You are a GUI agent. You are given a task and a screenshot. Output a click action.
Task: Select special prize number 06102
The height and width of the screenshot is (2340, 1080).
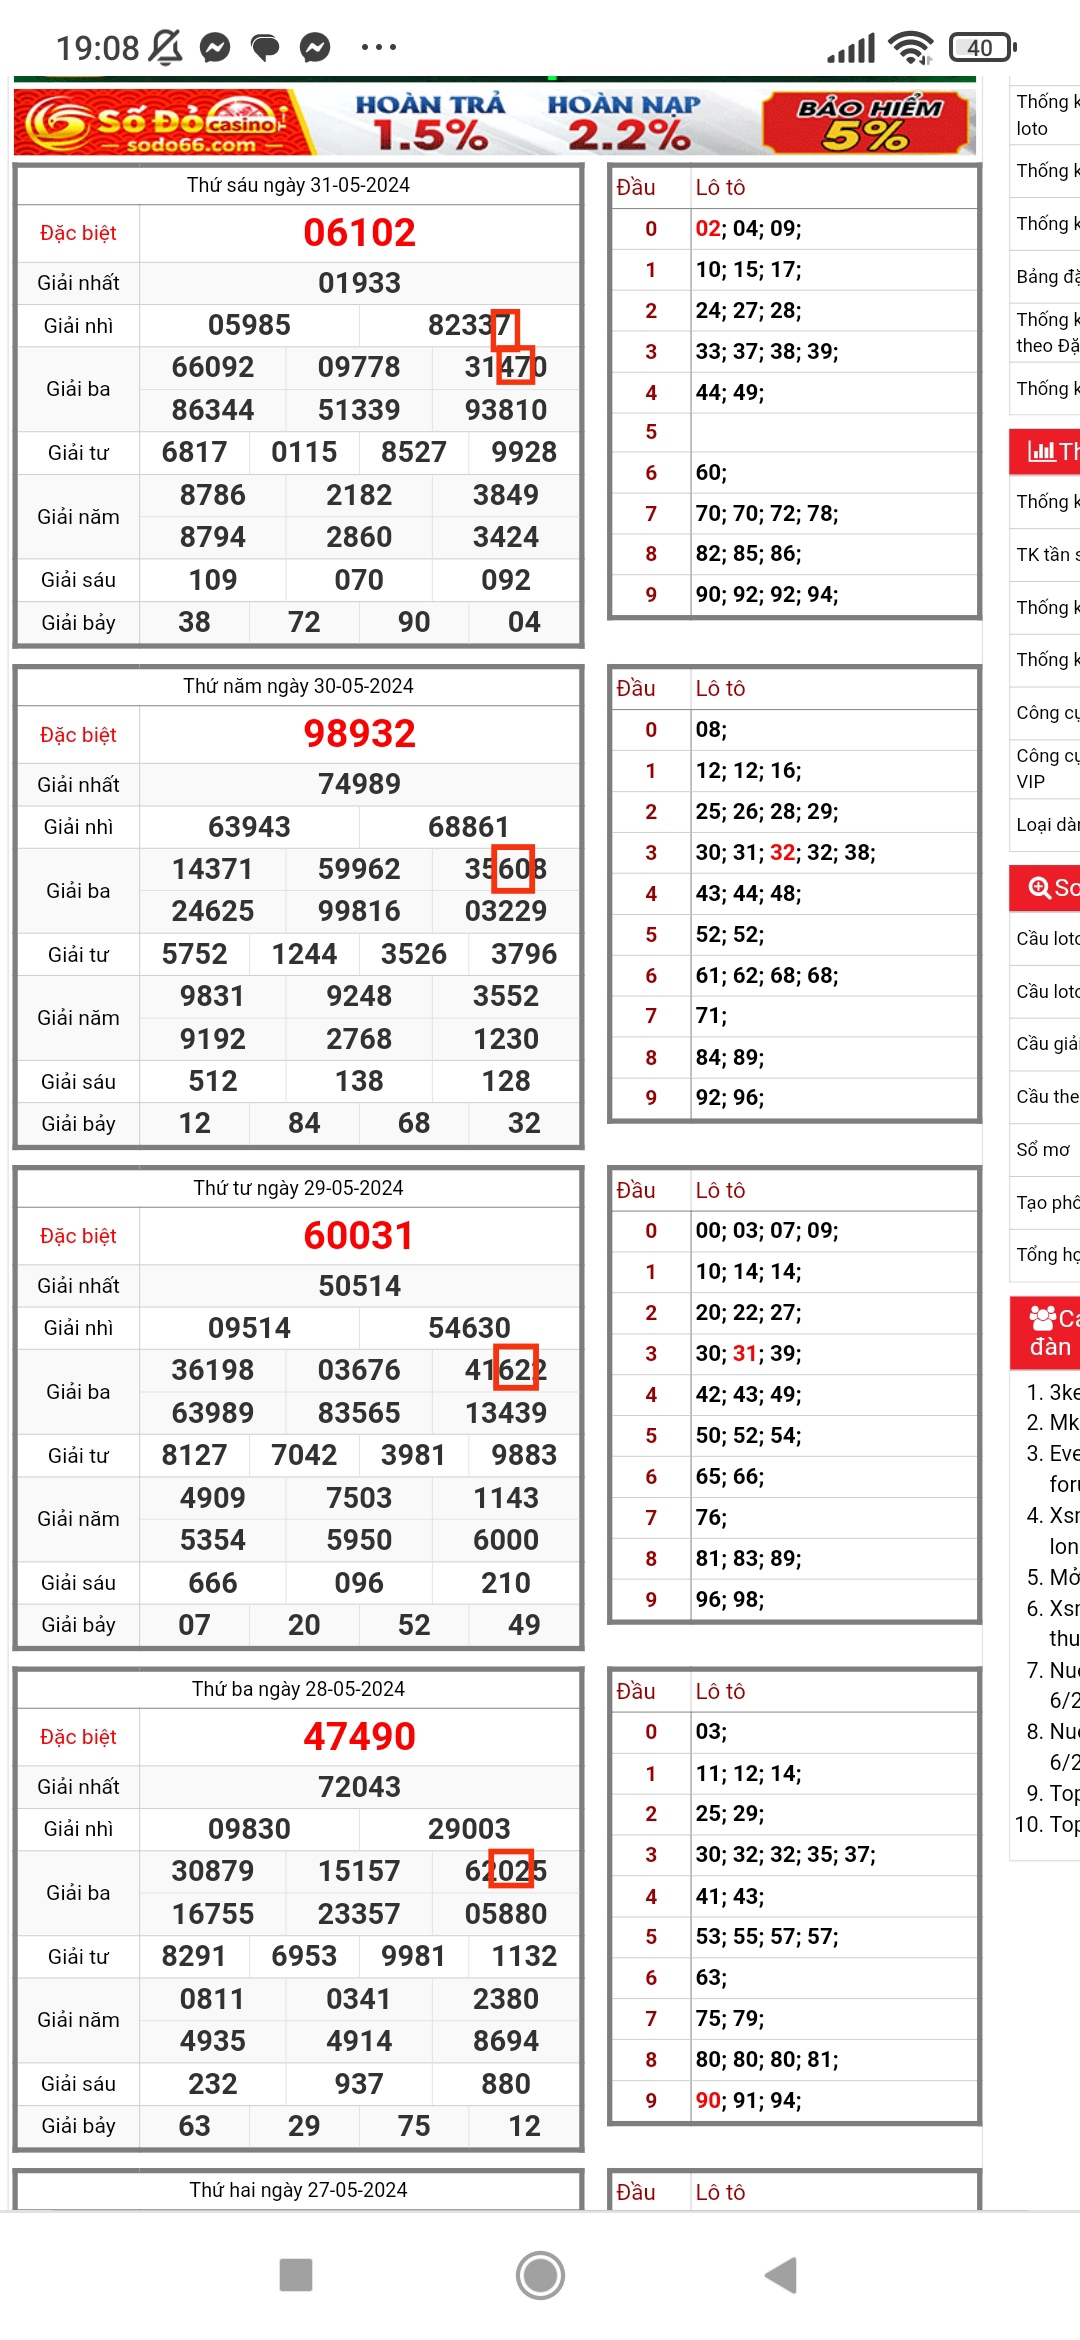coord(359,233)
